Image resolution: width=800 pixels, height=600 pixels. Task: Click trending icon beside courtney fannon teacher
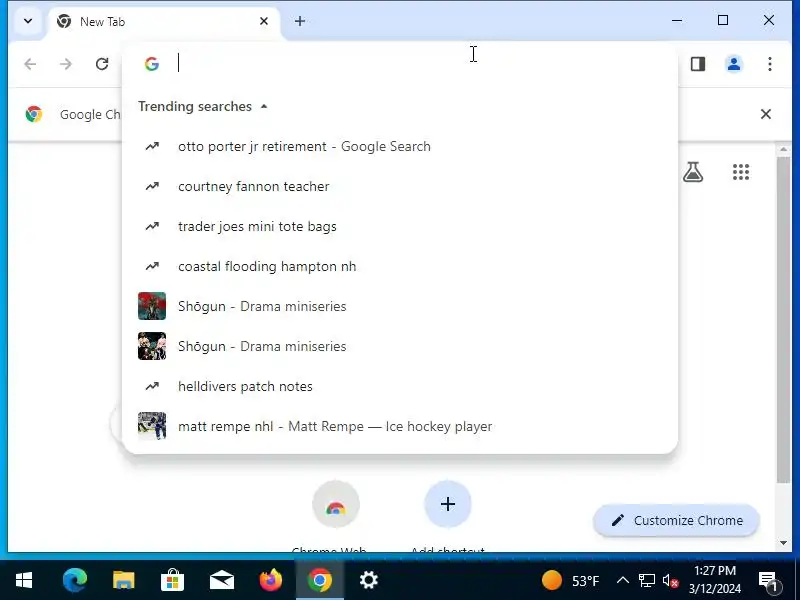coord(152,186)
